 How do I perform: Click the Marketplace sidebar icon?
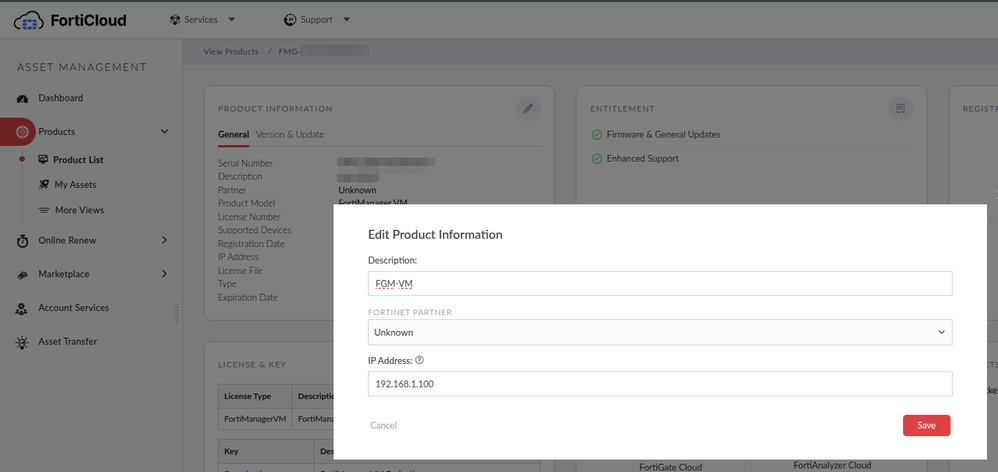pyautogui.click(x=22, y=275)
